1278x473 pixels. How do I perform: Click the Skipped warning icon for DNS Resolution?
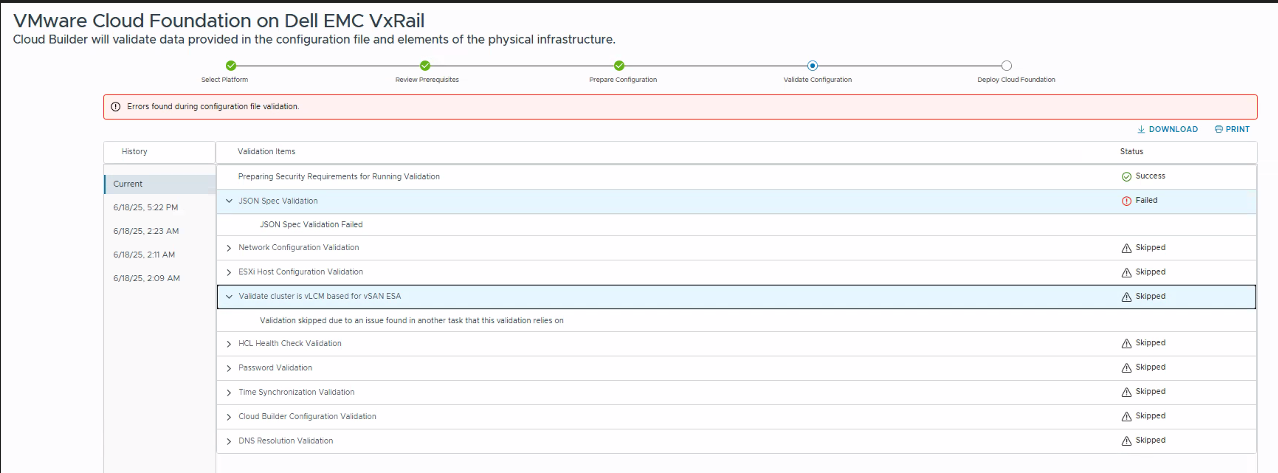click(1127, 440)
